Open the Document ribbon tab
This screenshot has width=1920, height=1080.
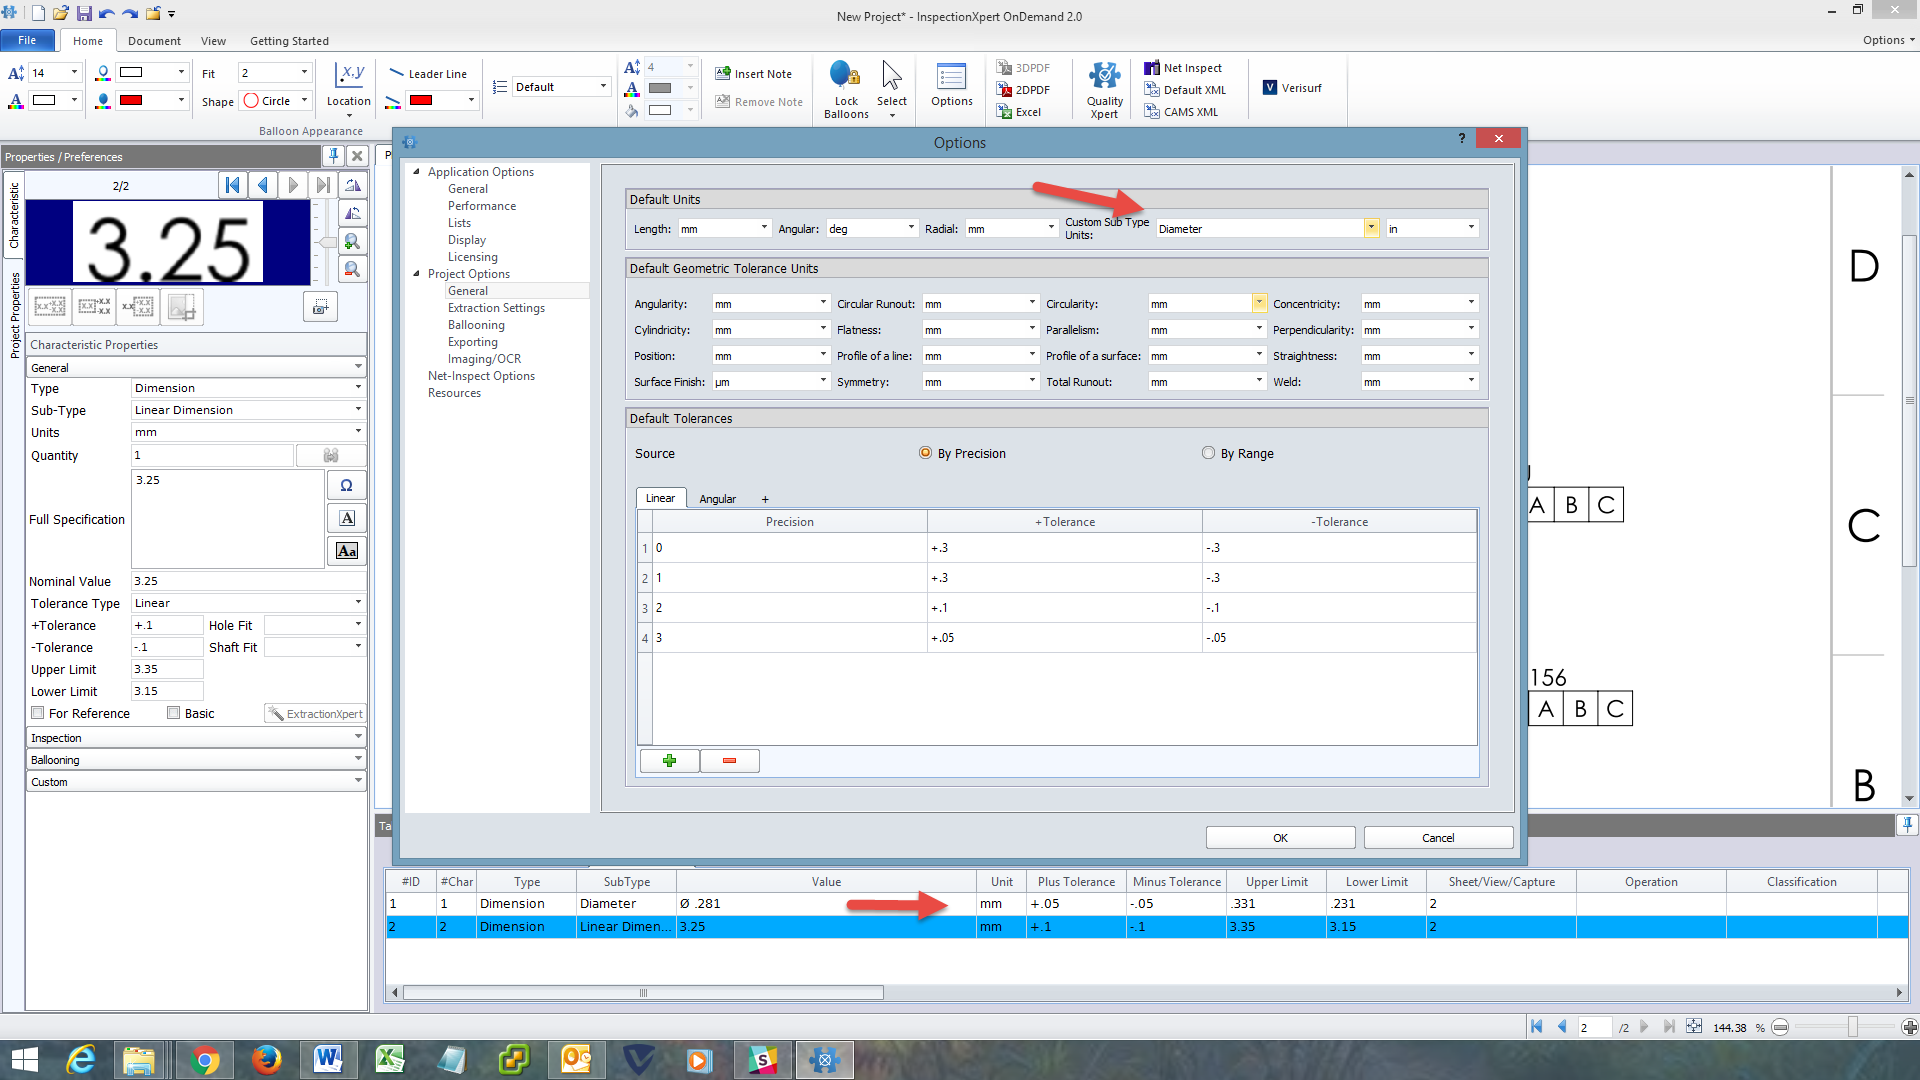tap(154, 41)
